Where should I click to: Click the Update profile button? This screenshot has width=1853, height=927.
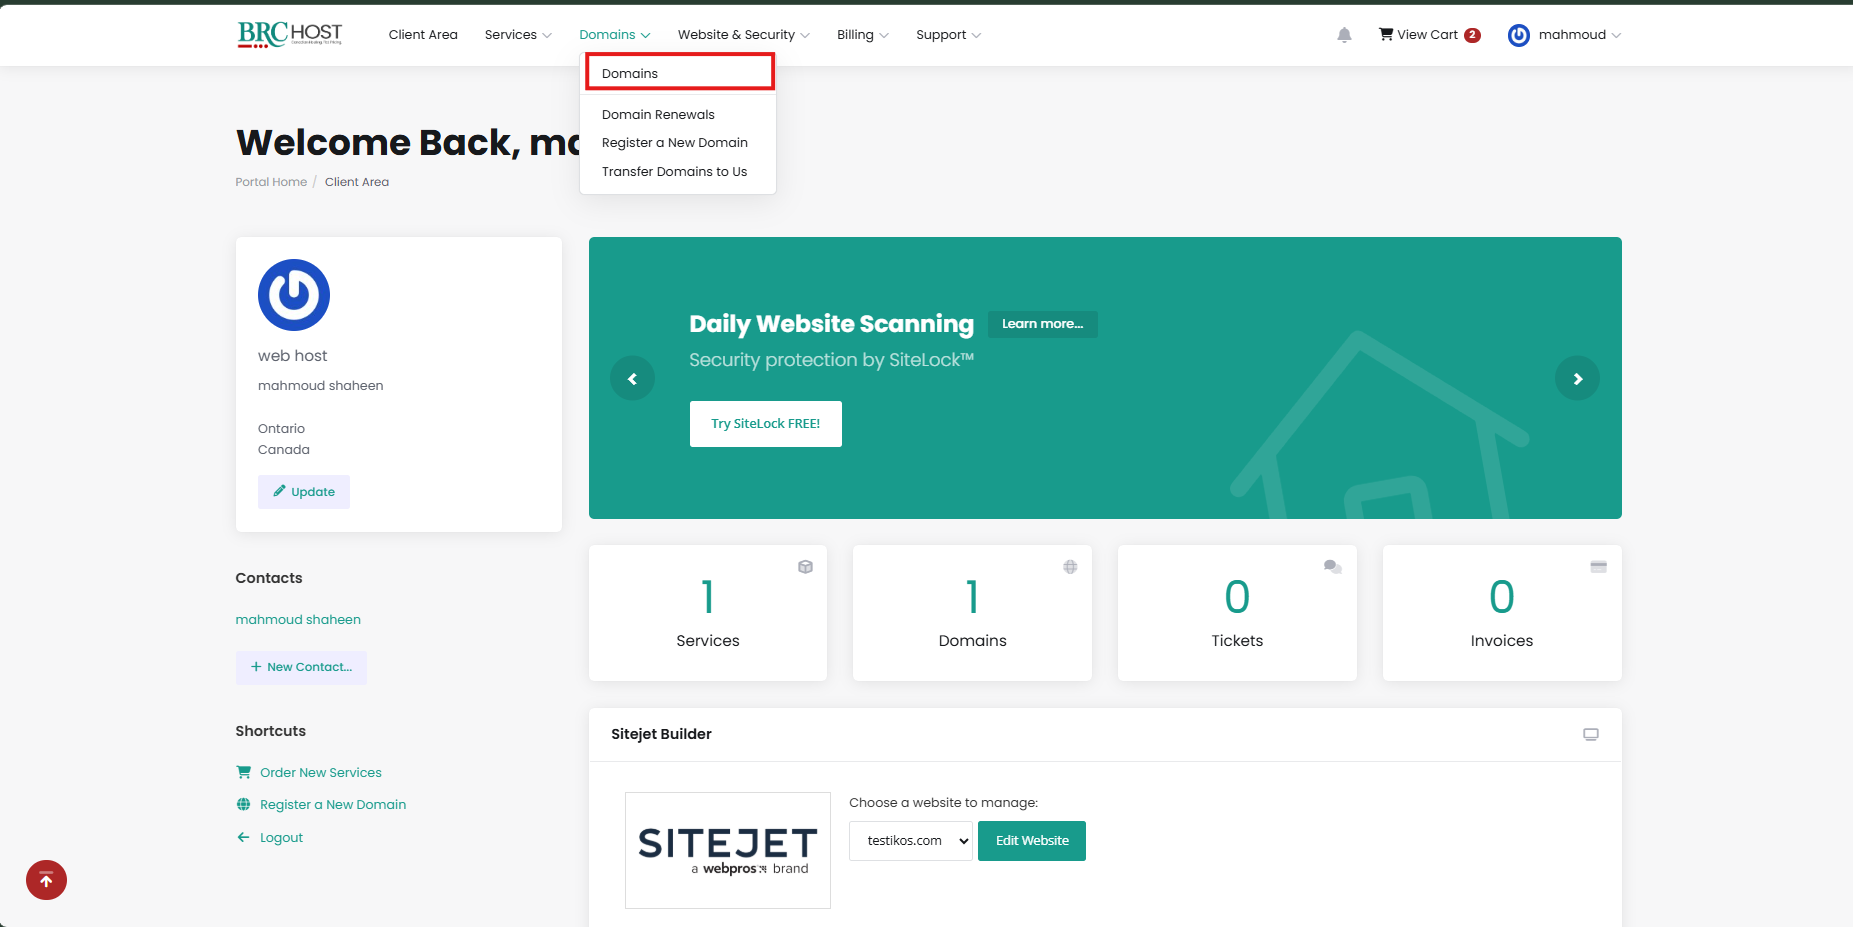tap(304, 492)
